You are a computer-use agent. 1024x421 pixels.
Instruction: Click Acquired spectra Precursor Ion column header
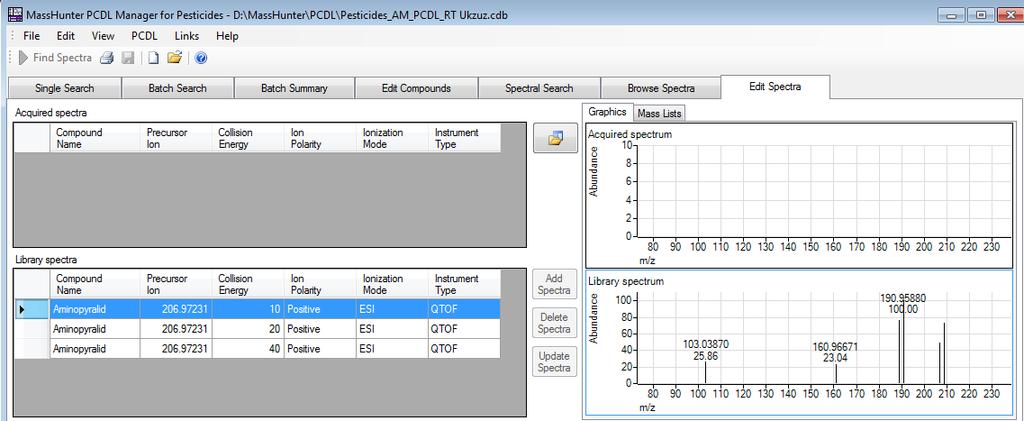point(176,138)
